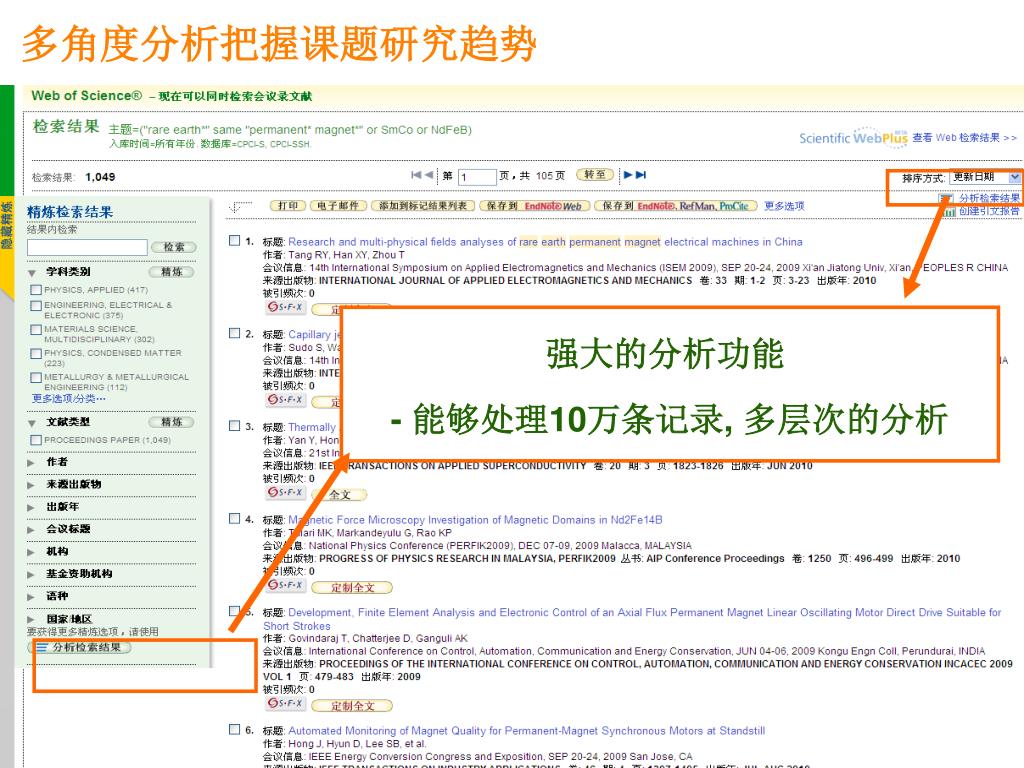1024x768 pixels.
Task: Select checkbox for result 6
Action: pyautogui.click(x=234, y=730)
